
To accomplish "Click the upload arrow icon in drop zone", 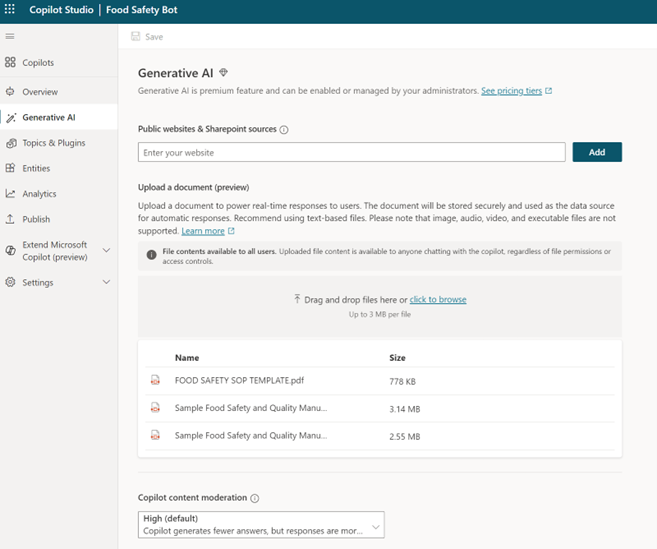I will coord(297,299).
